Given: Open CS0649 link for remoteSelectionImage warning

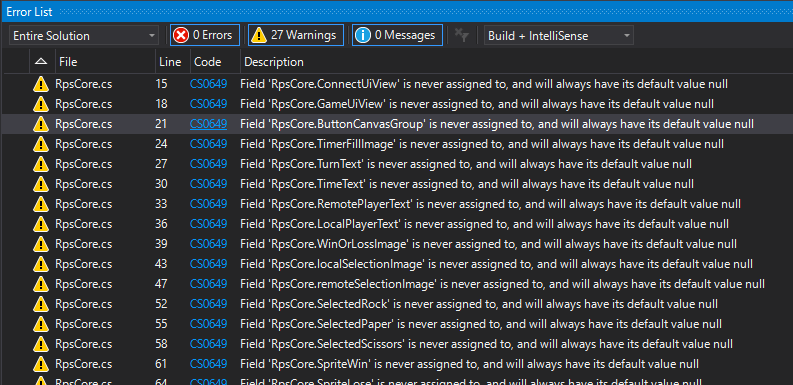Looking at the screenshot, I should pyautogui.click(x=208, y=284).
